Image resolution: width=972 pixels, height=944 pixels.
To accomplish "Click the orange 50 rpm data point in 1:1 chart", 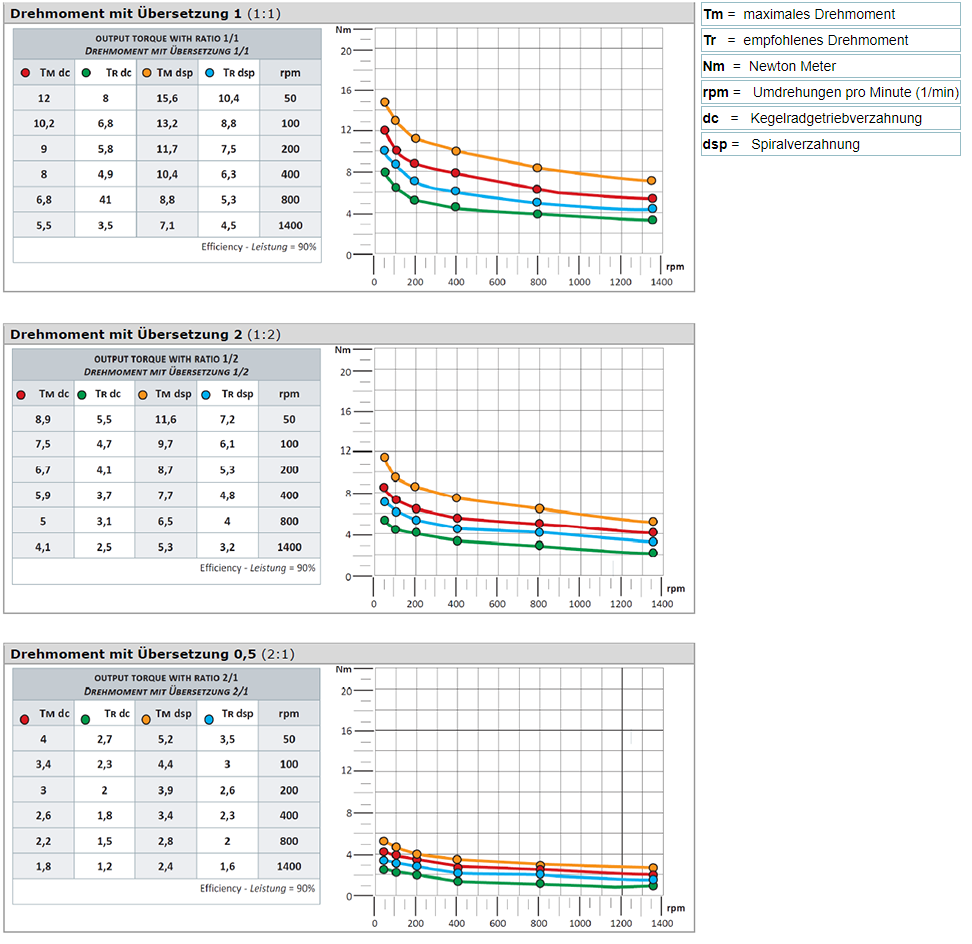I will [385, 102].
